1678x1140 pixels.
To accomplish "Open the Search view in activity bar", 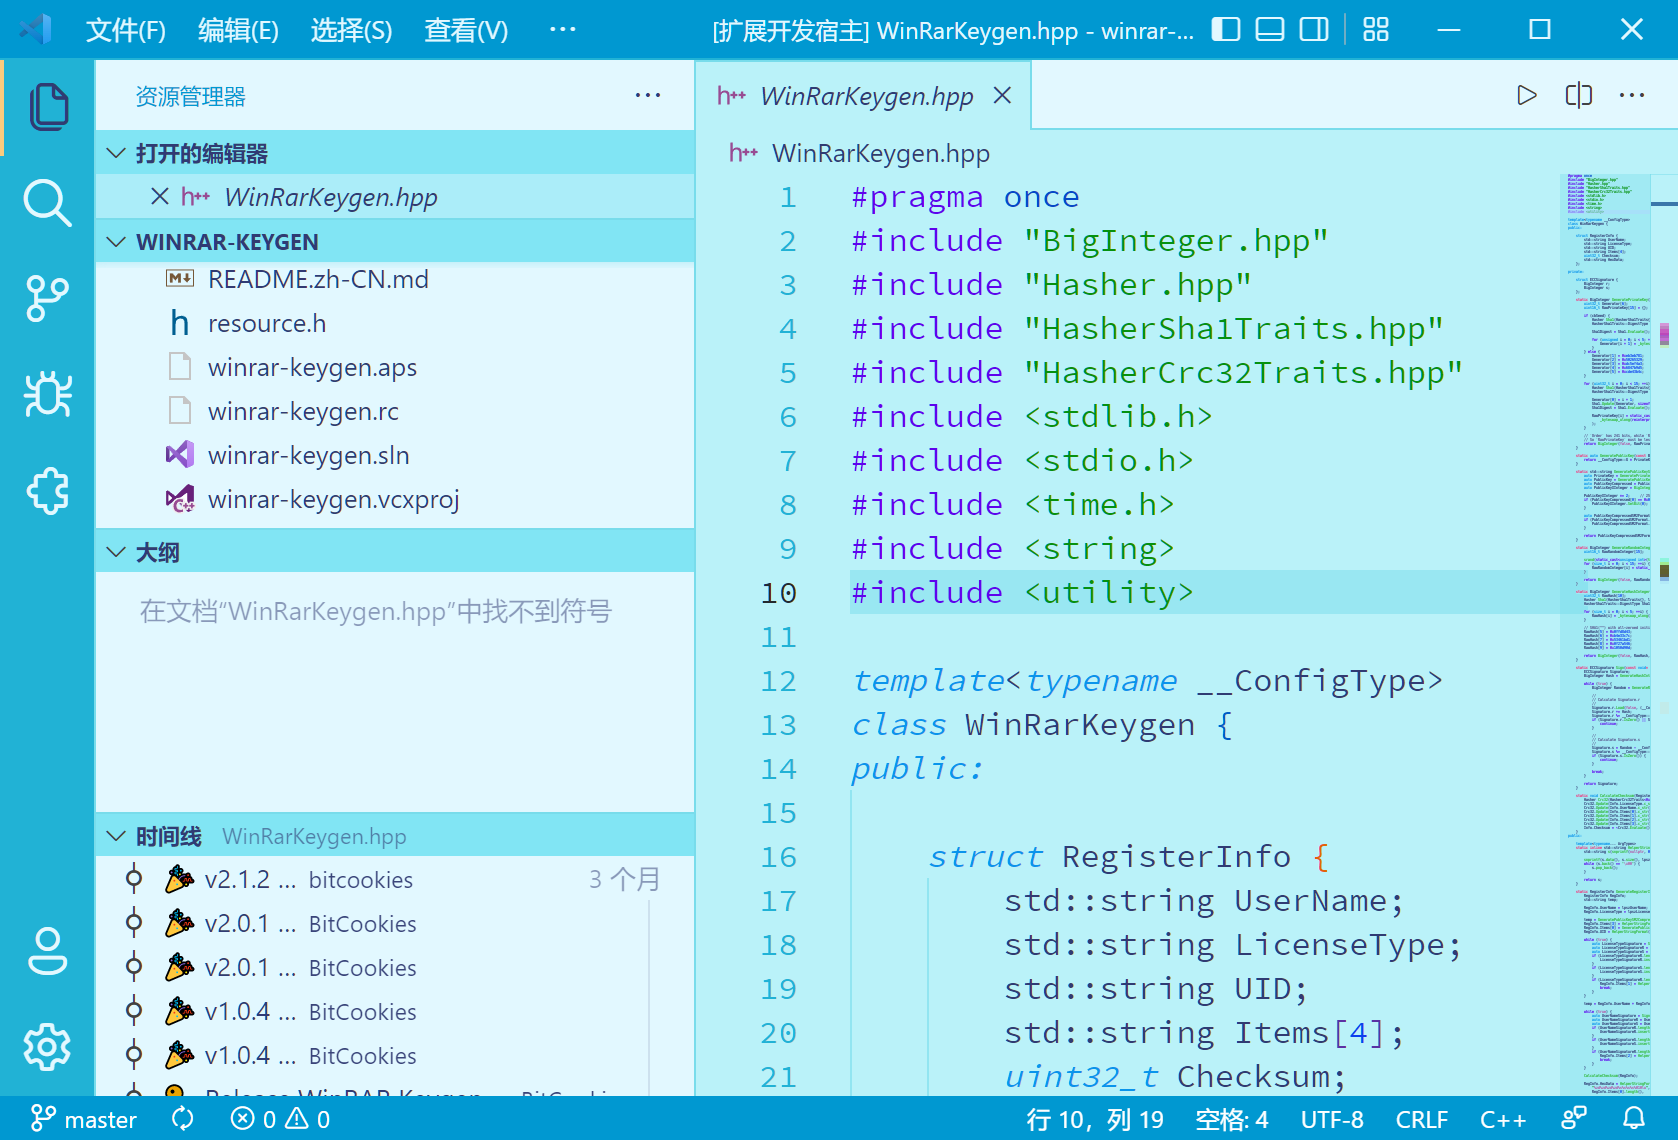I will [48, 203].
